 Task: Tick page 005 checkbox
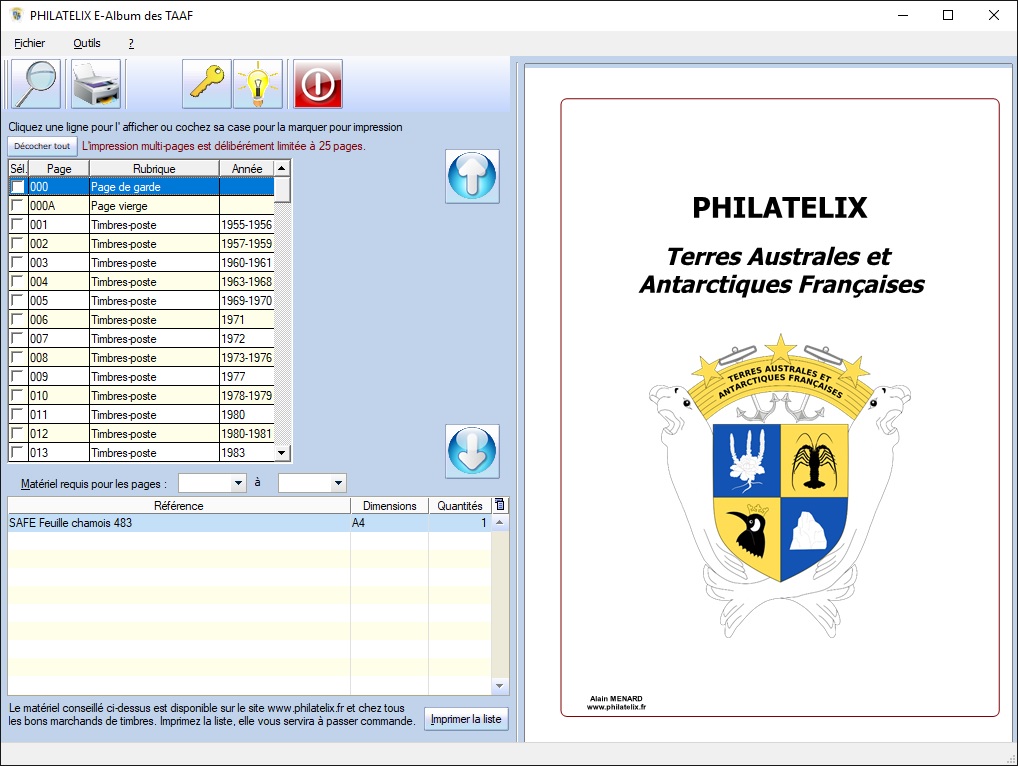click(18, 301)
